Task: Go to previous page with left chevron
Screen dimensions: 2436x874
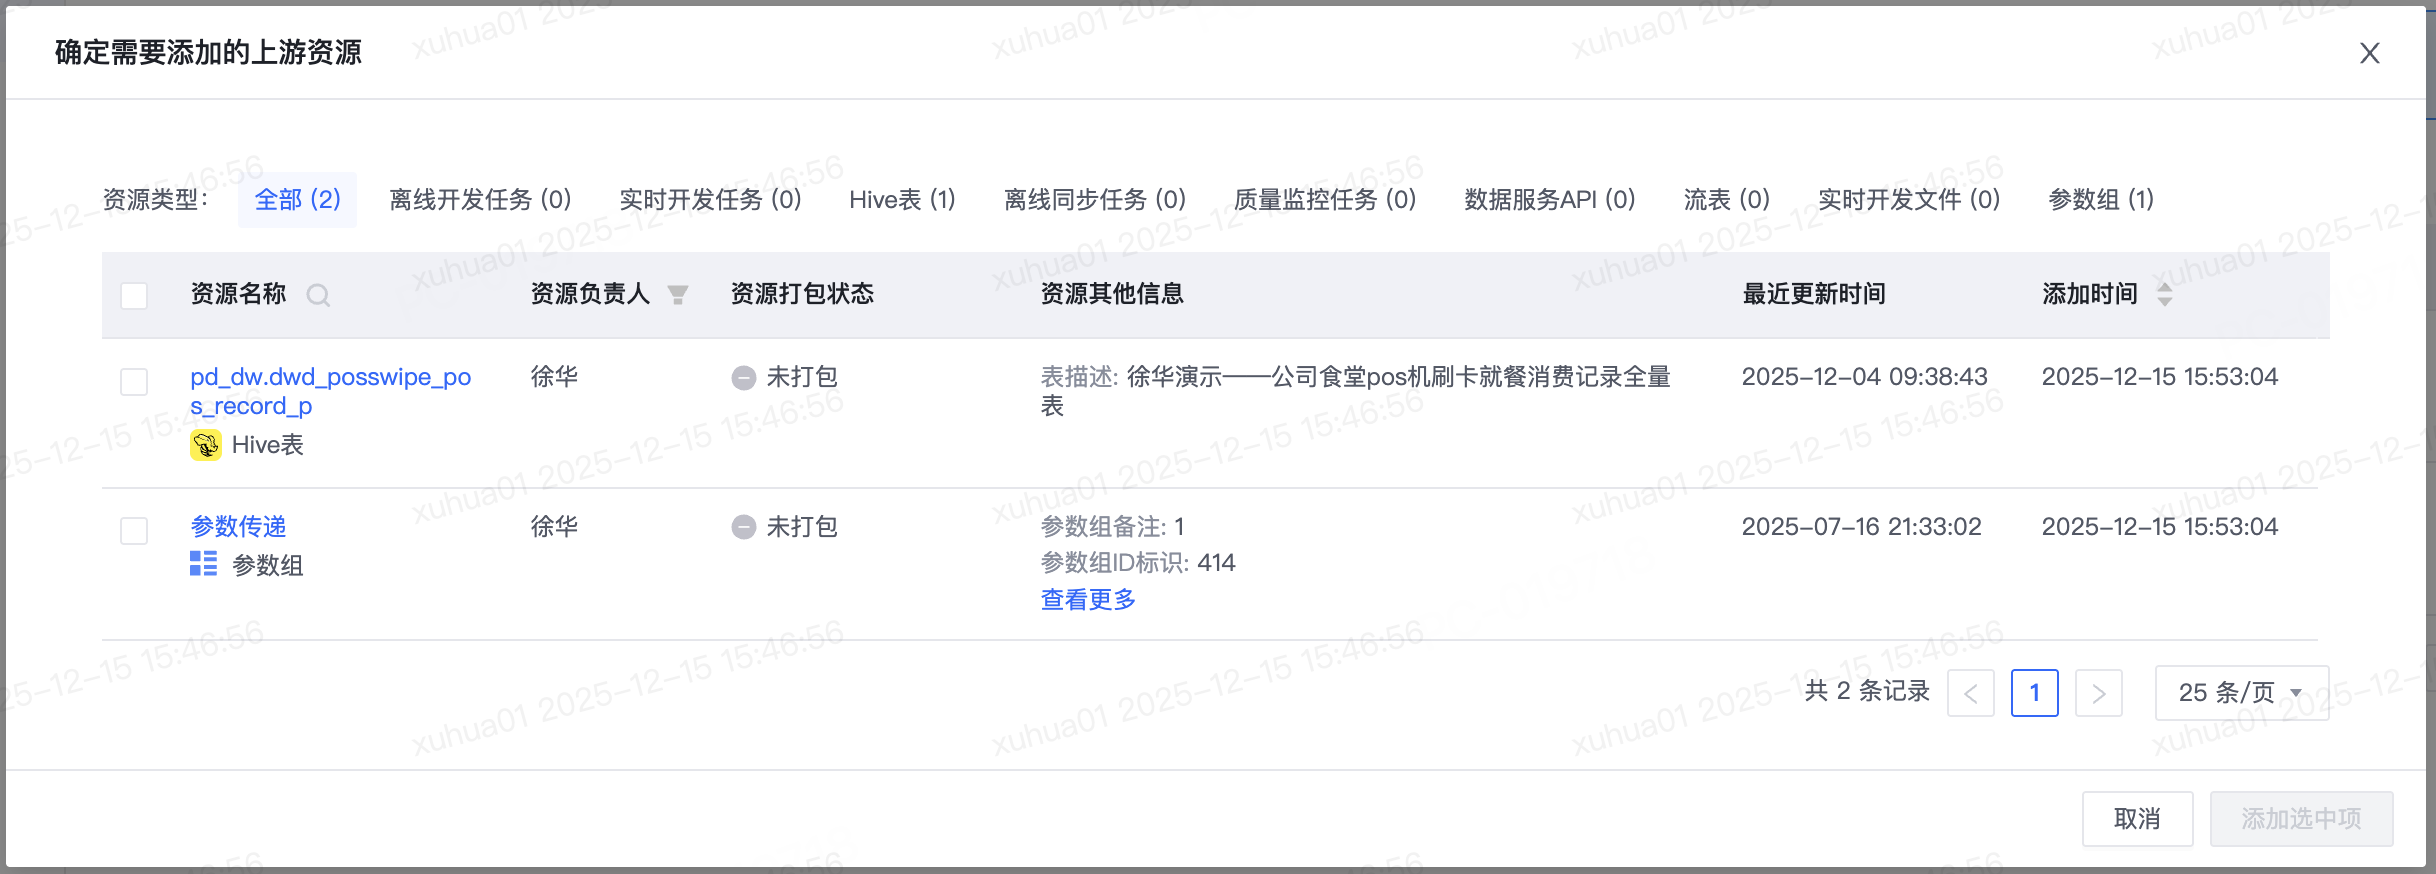Action: click(x=1971, y=693)
